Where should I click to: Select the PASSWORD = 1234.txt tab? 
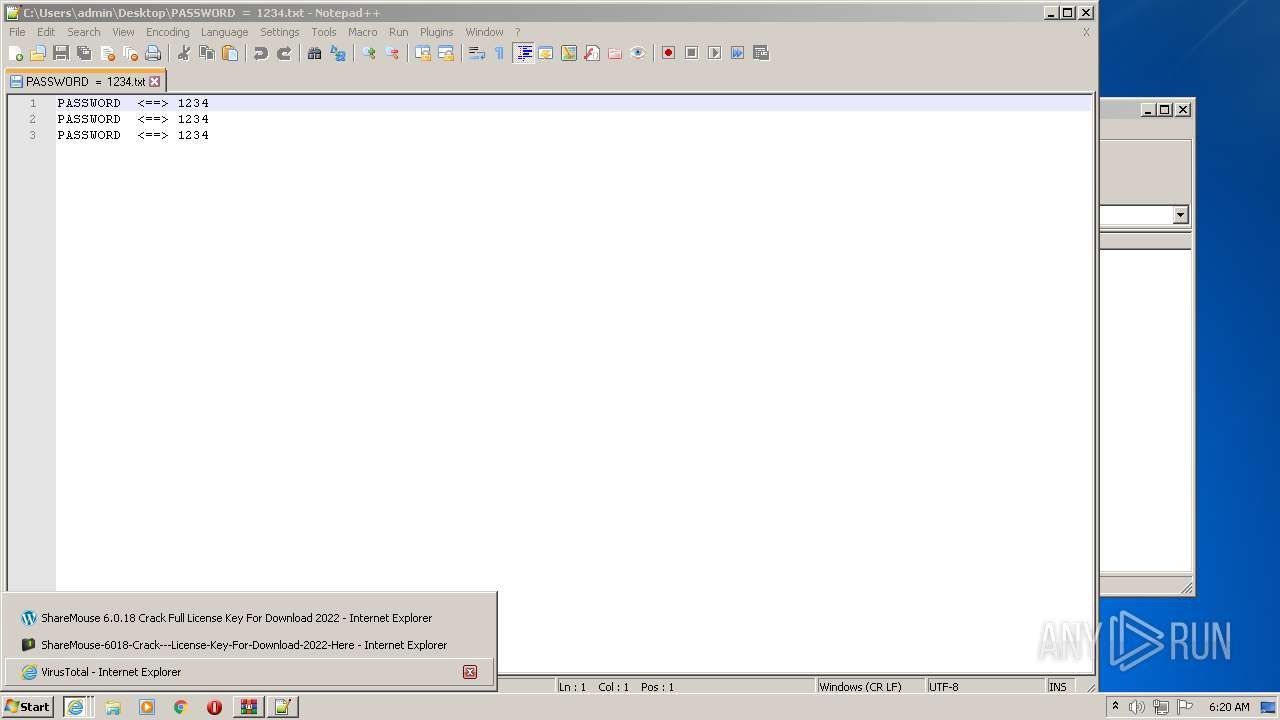(85, 82)
